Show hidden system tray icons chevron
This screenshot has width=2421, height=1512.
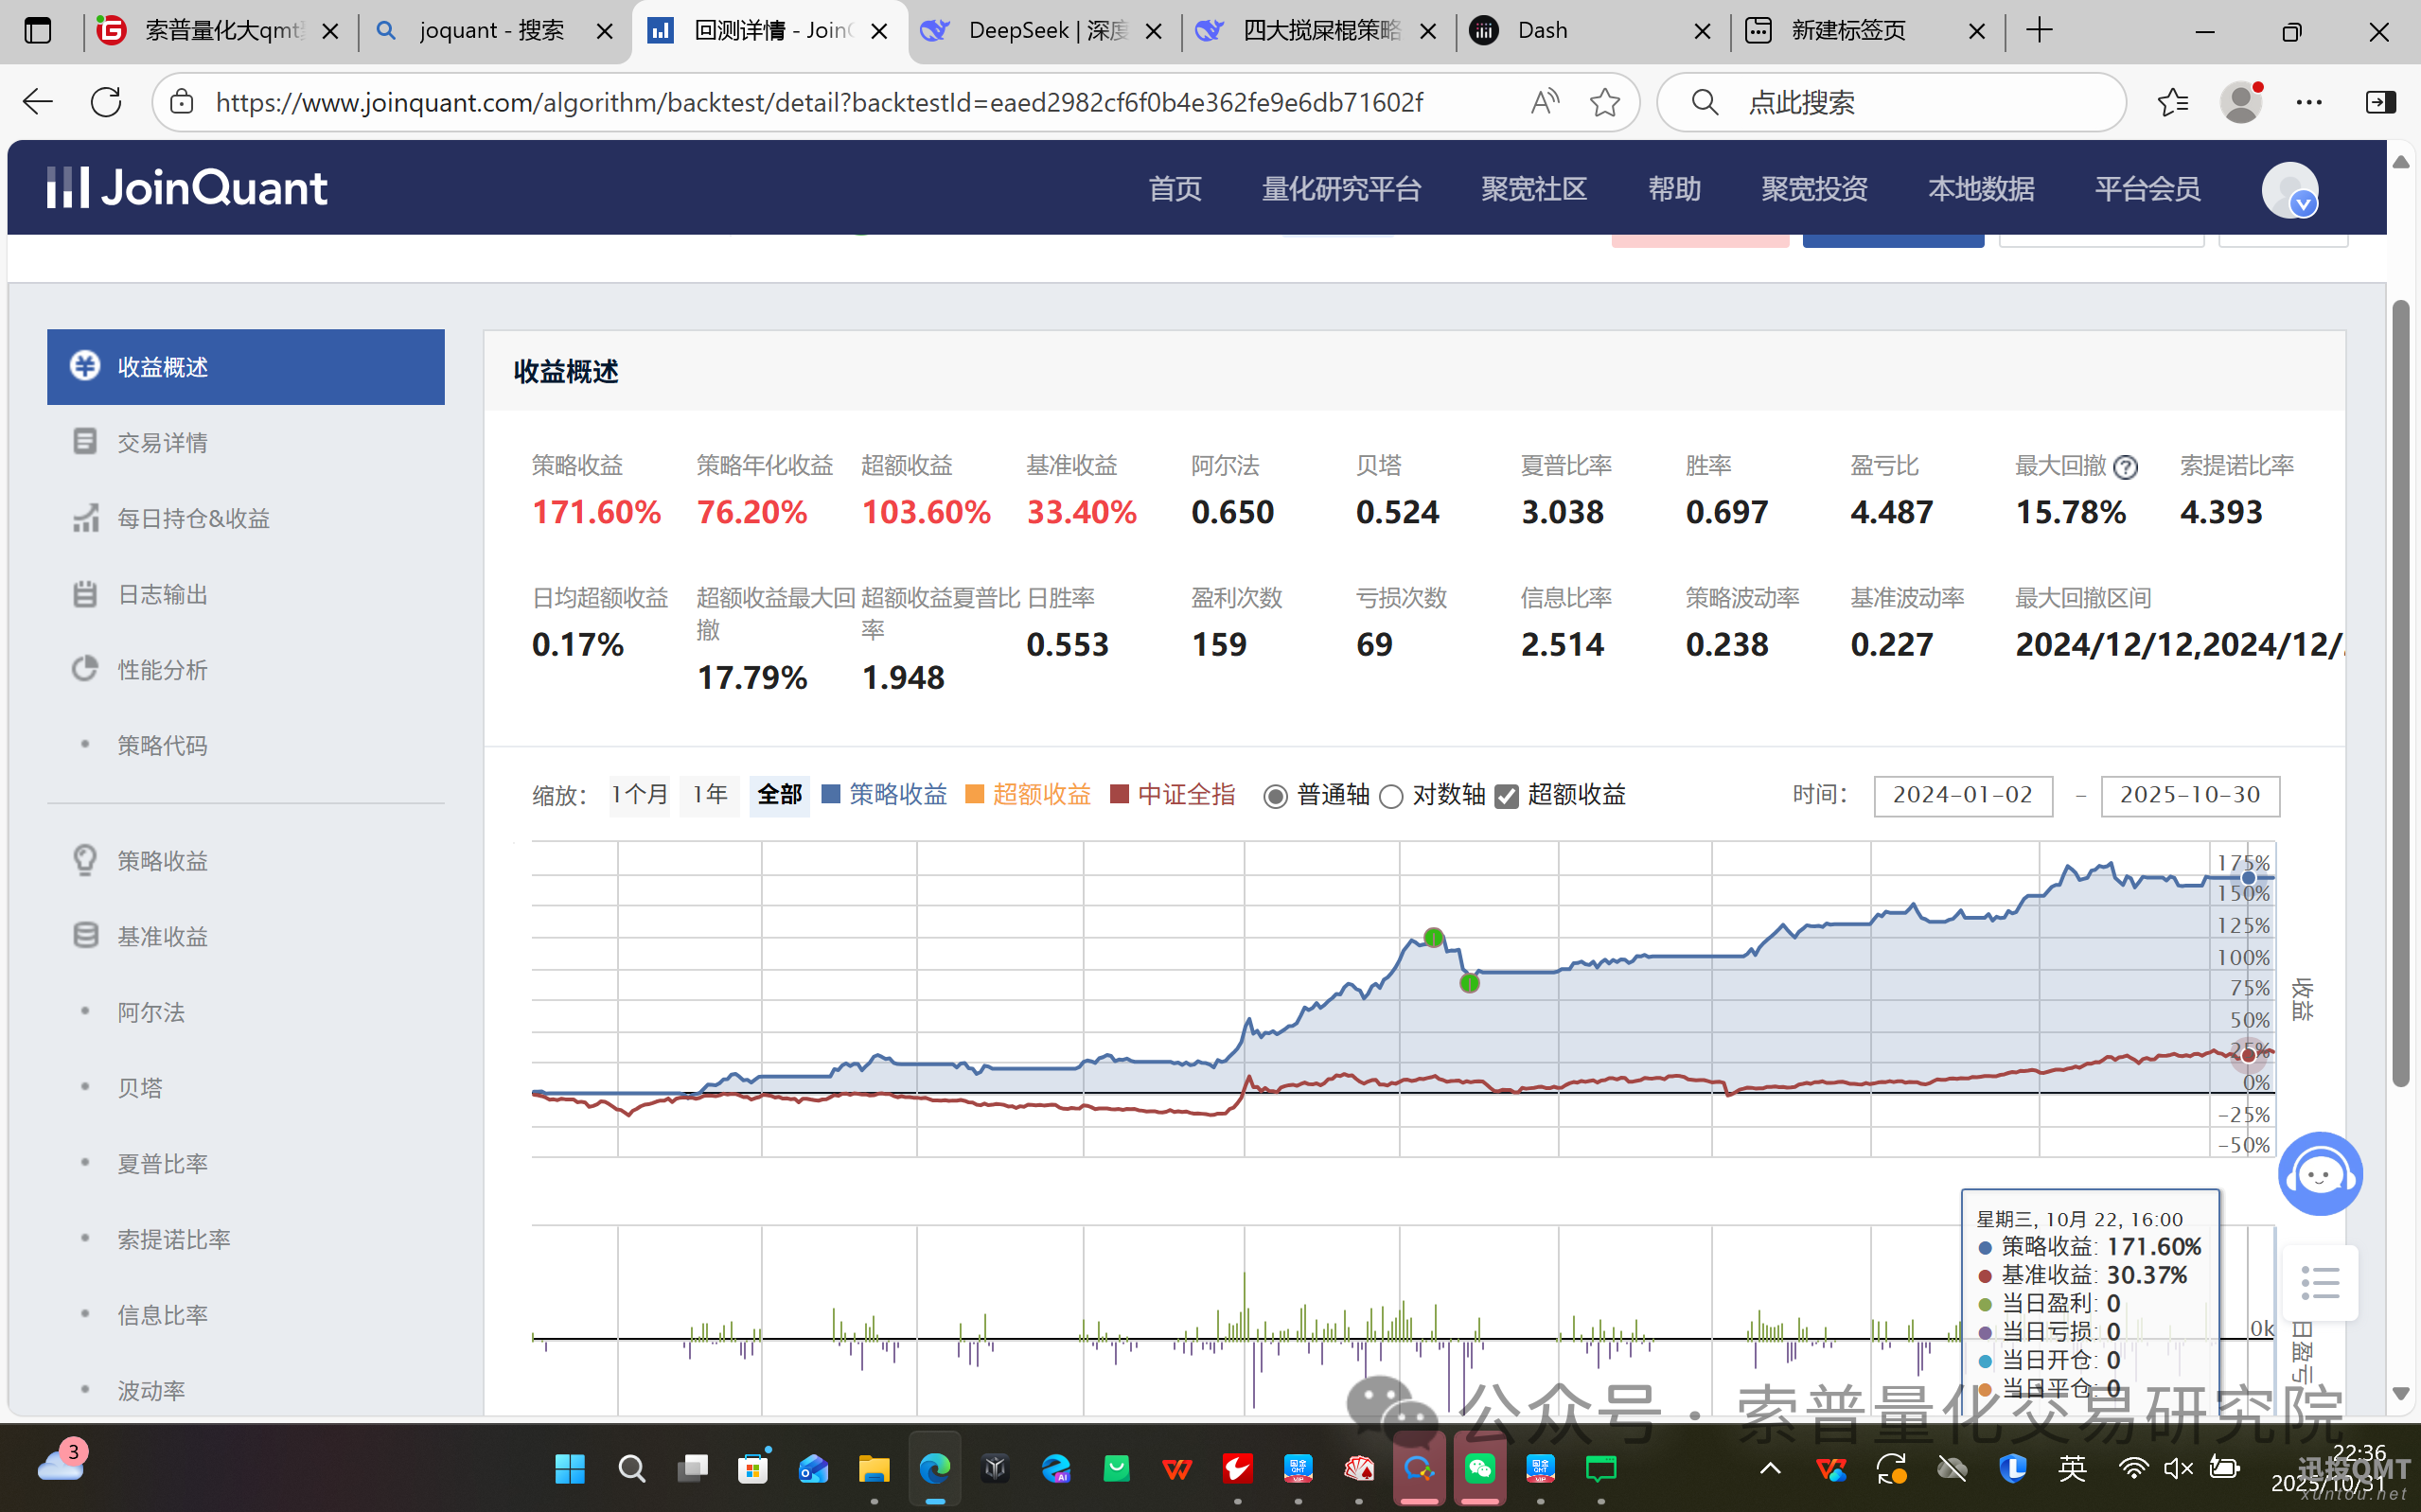(x=1770, y=1468)
